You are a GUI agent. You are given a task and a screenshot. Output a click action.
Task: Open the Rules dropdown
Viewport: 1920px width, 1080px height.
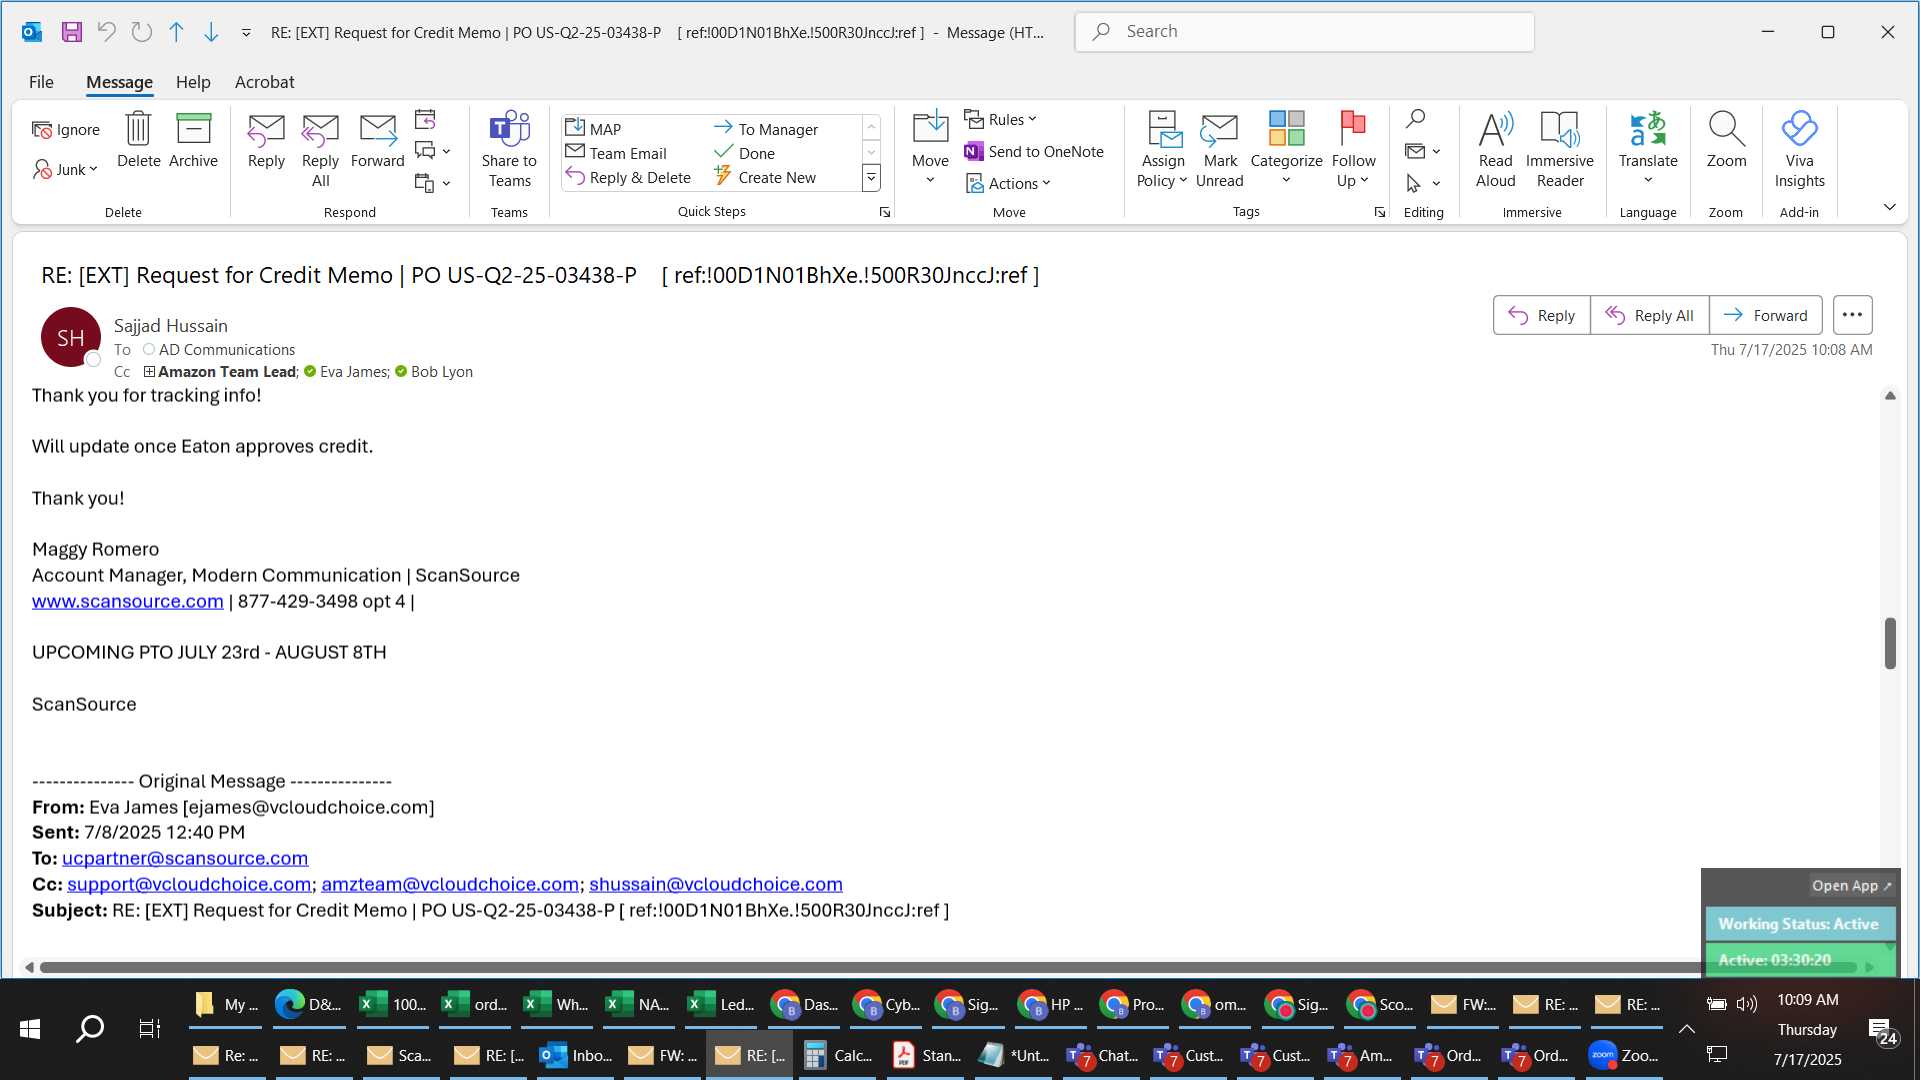pyautogui.click(x=1001, y=119)
